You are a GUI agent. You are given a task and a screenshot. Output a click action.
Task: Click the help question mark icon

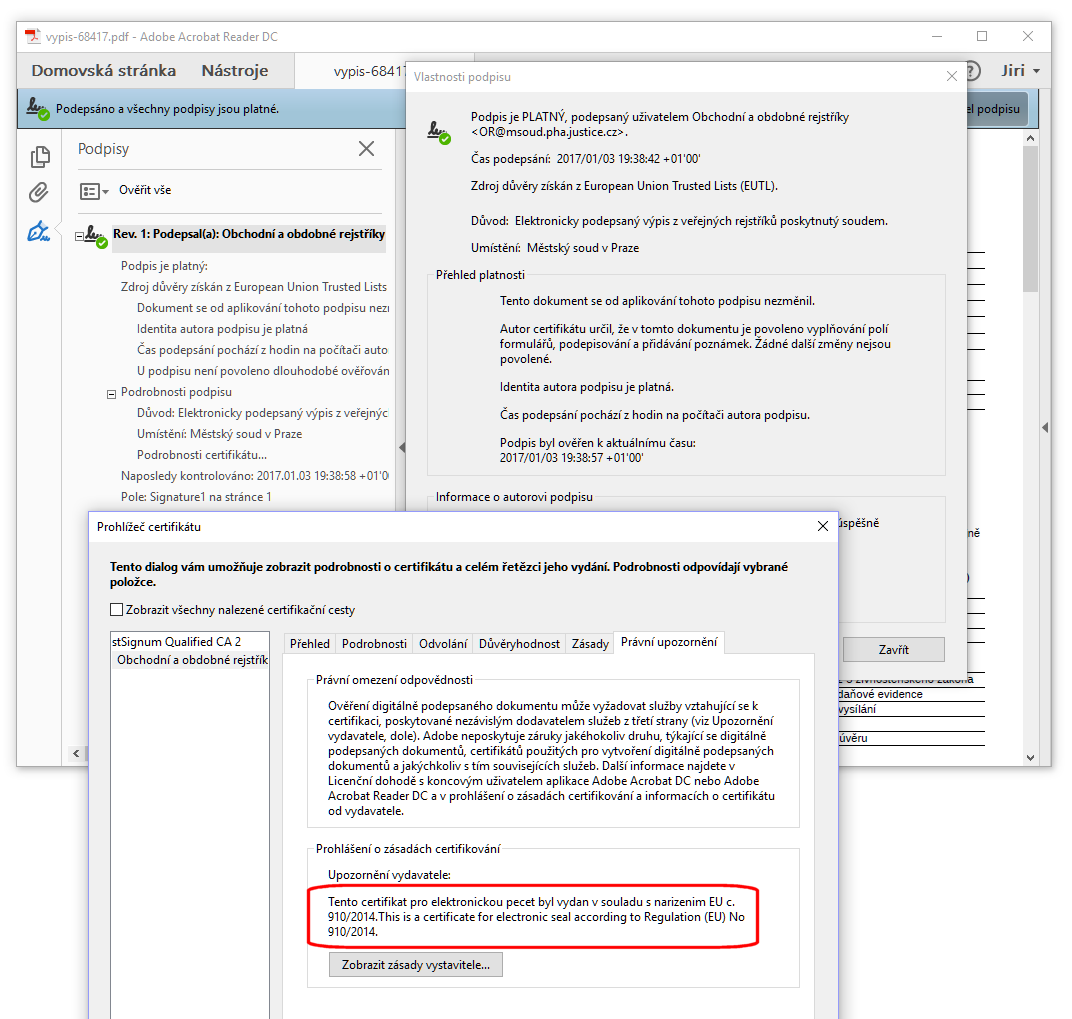coord(974,70)
